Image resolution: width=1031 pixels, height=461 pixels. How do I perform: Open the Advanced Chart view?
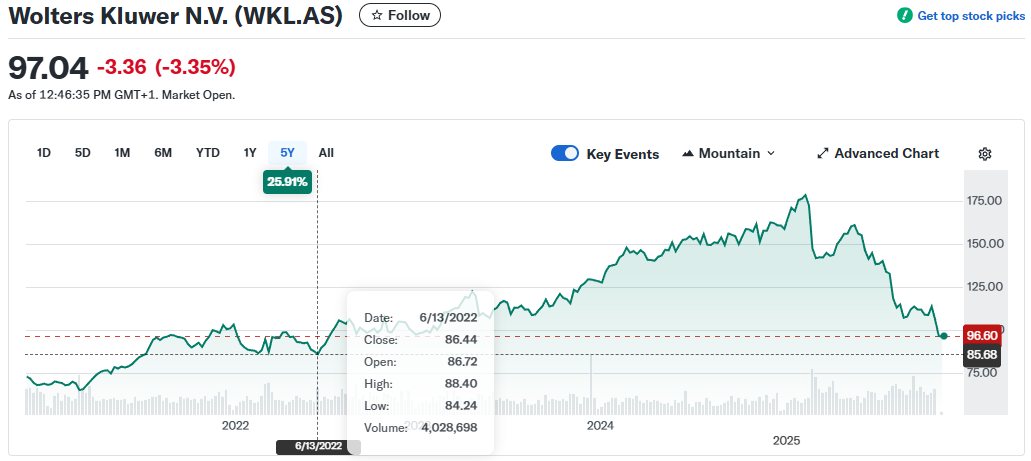pyautogui.click(x=886, y=154)
